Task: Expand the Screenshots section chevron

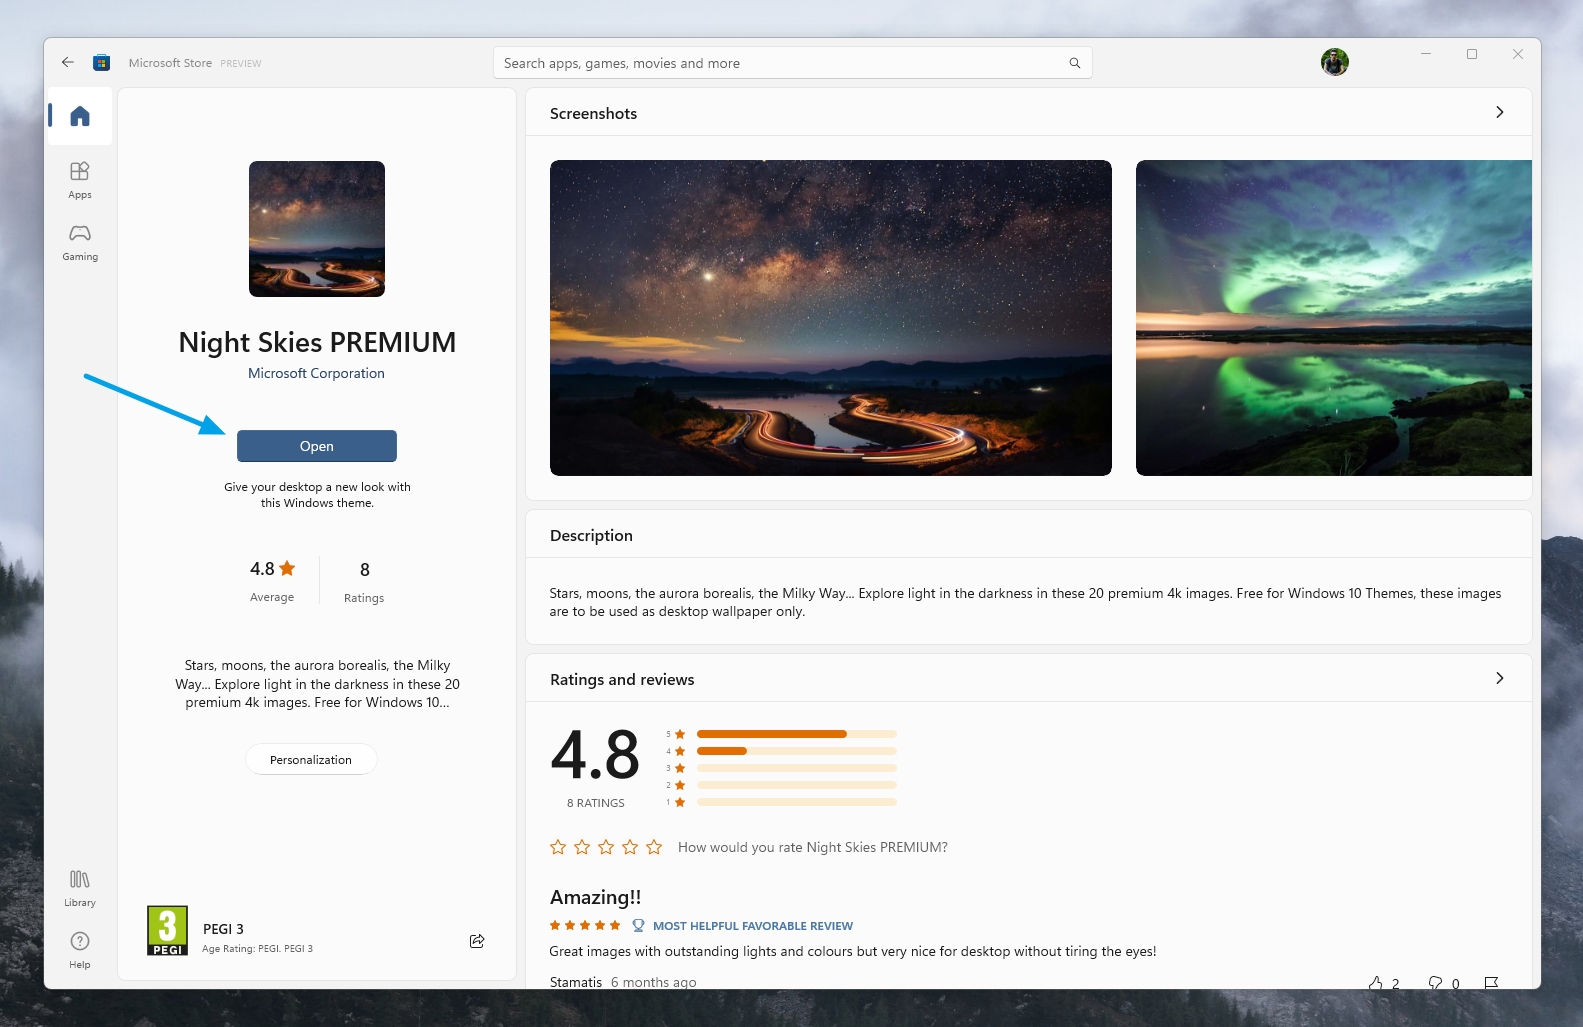Action: (x=1499, y=112)
